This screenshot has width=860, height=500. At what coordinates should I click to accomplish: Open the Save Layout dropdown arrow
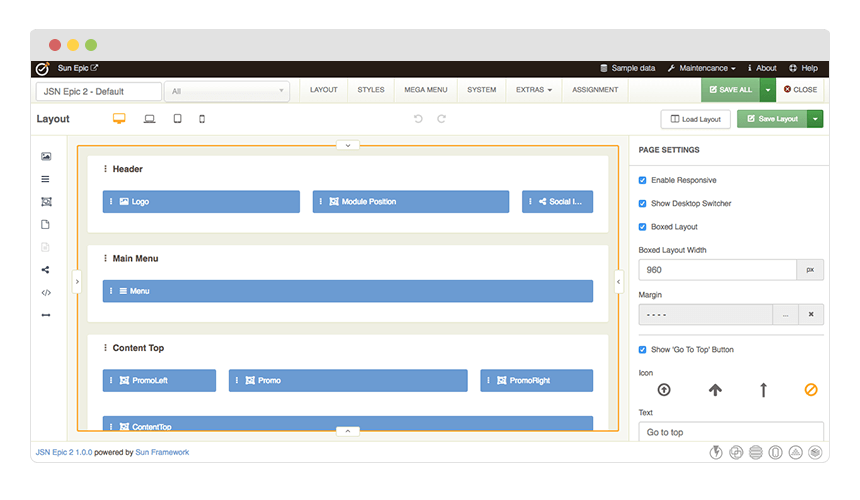pos(816,119)
